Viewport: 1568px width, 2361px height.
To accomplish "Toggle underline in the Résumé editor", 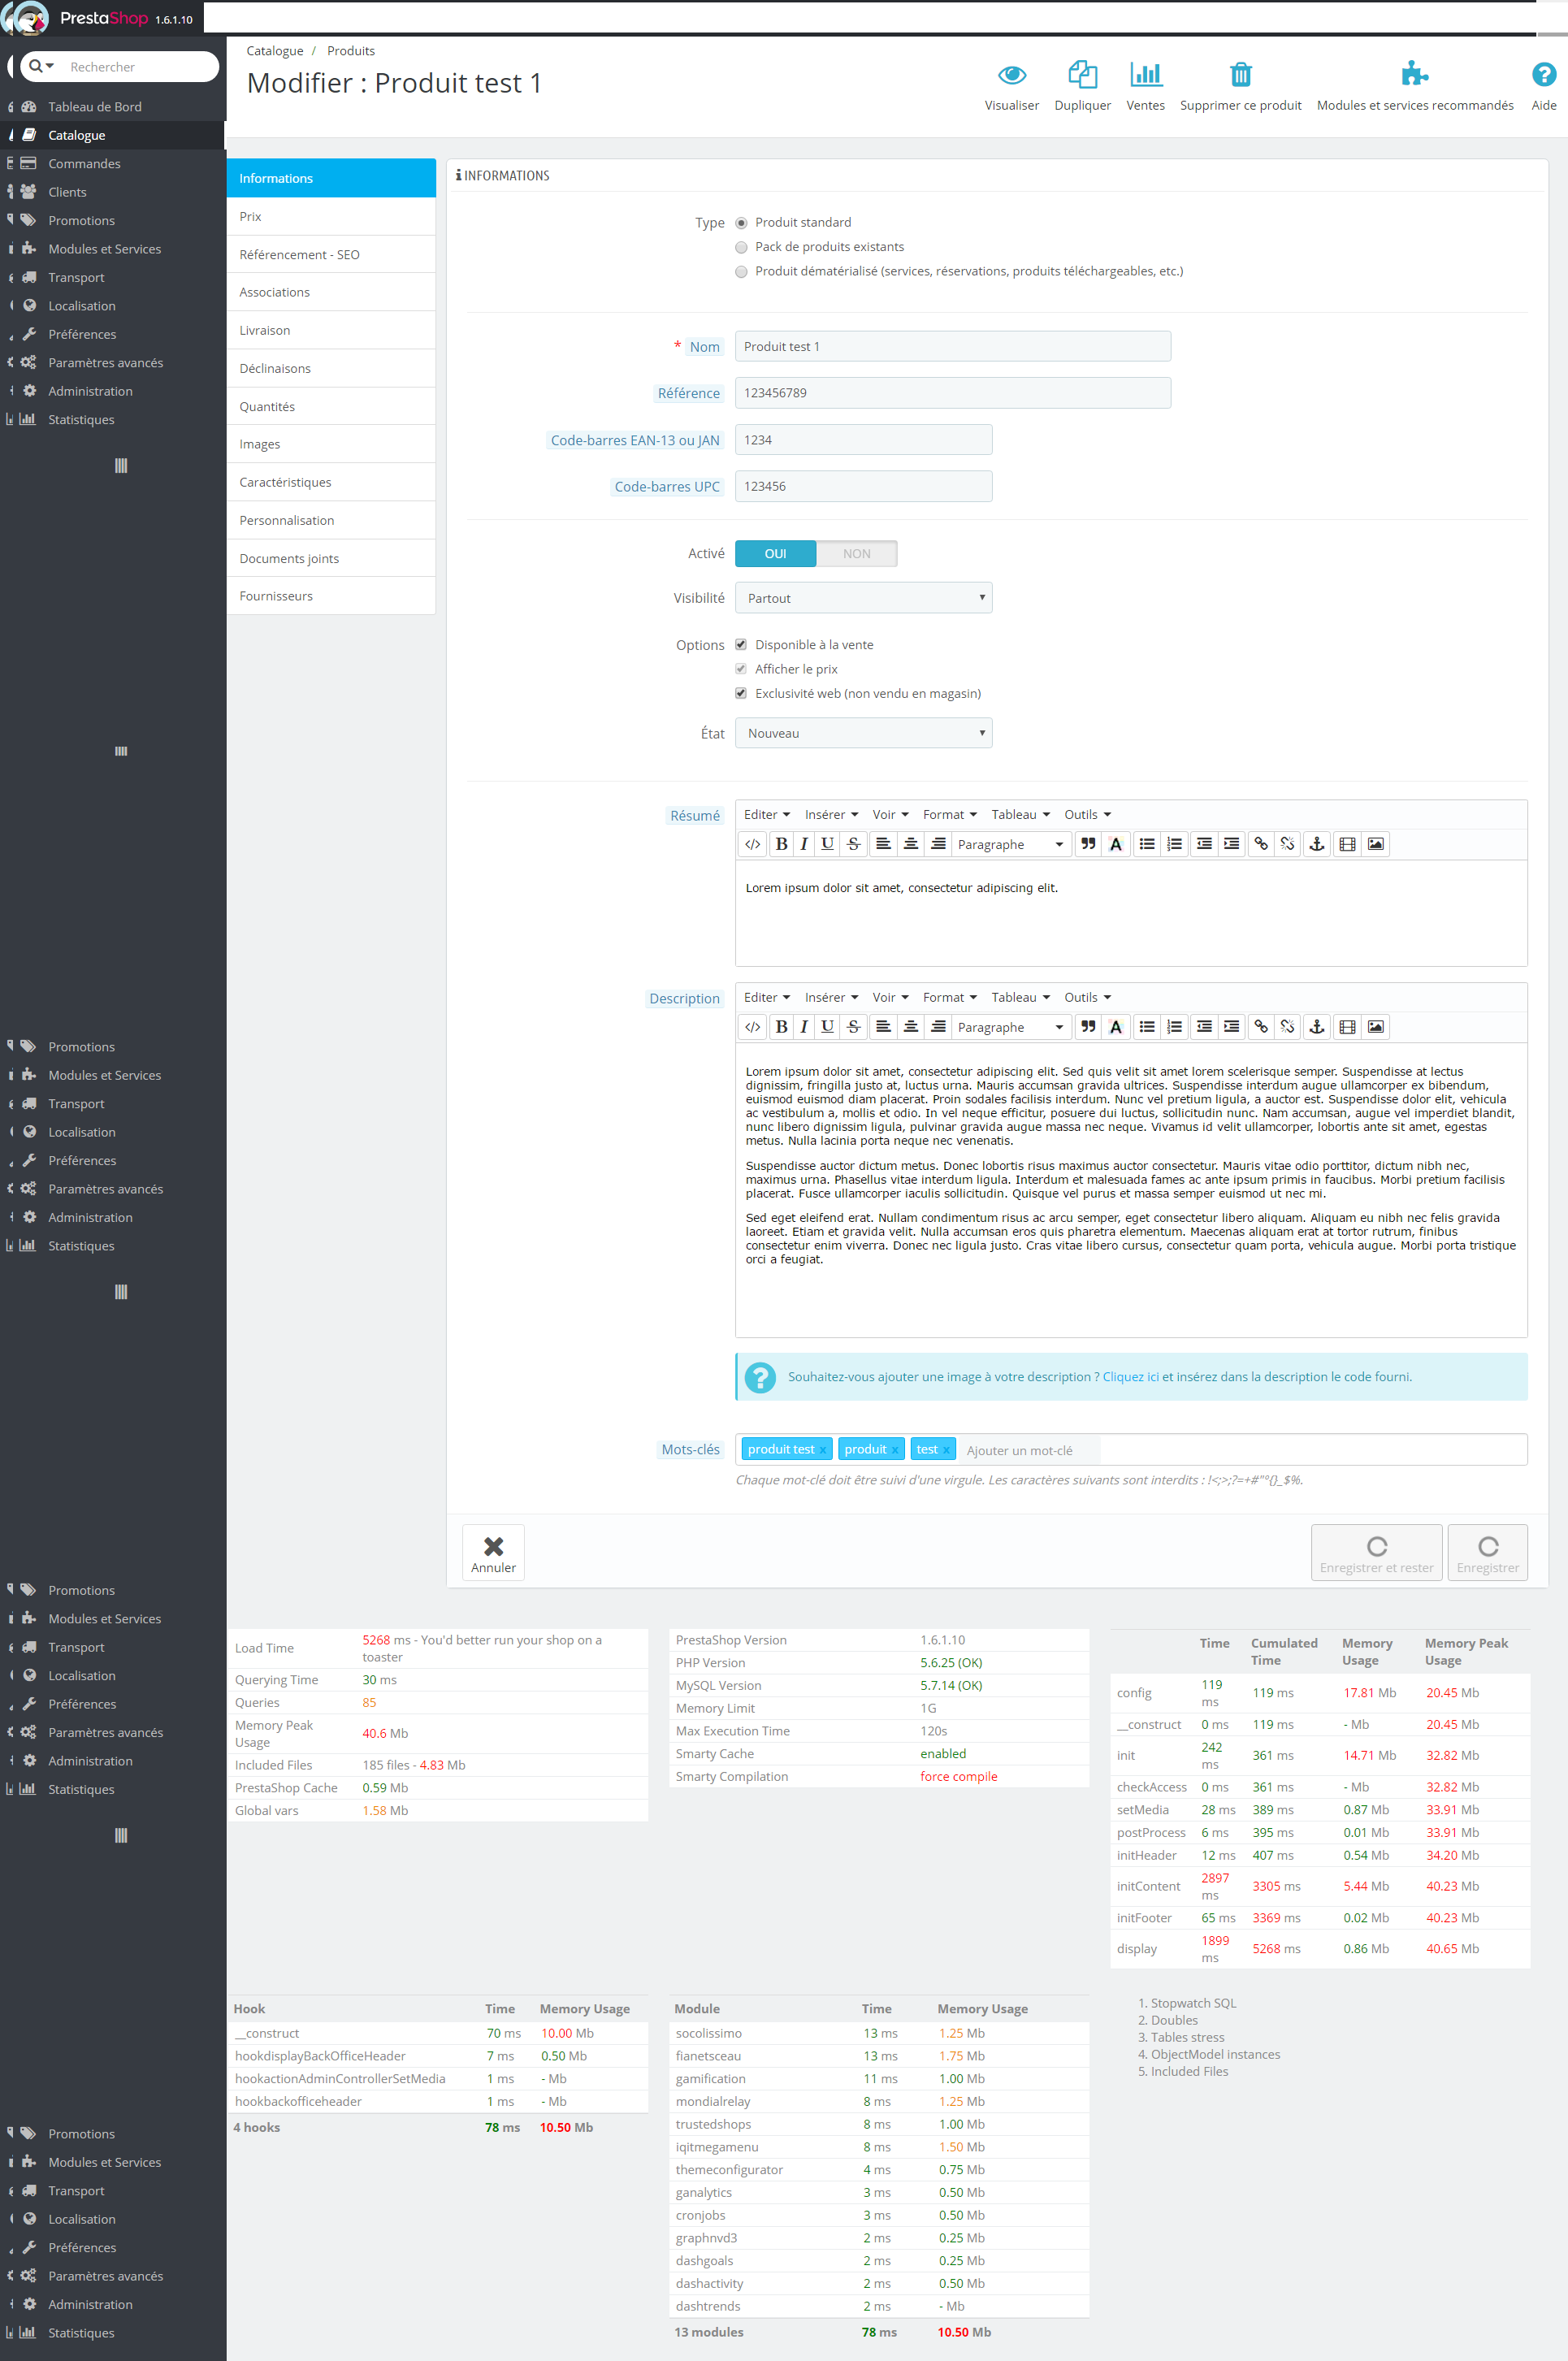I will point(827,844).
